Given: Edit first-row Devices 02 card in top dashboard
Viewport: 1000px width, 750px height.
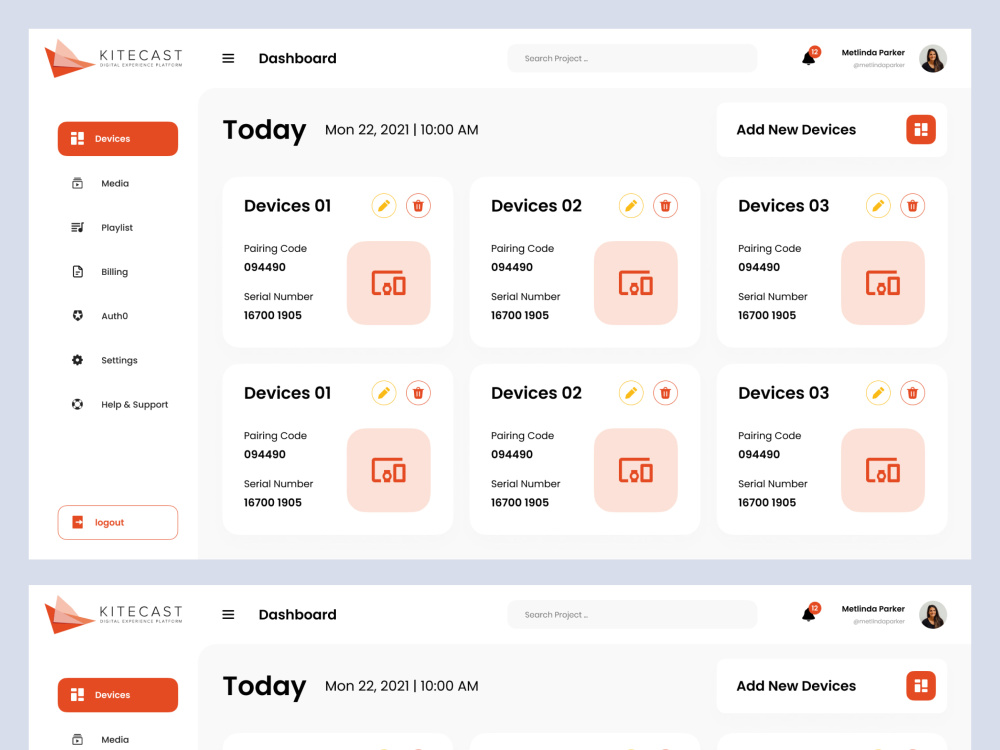Looking at the screenshot, I should point(631,206).
